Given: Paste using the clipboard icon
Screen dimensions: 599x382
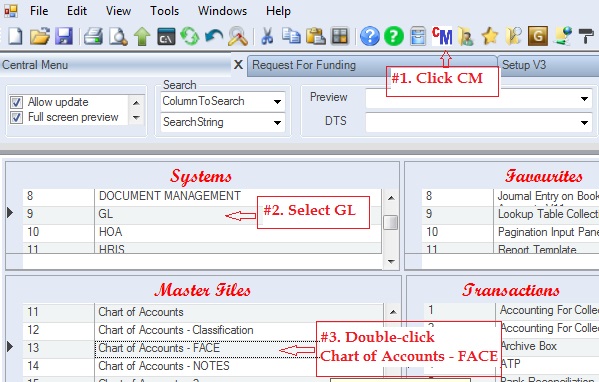Looking at the screenshot, I should (316, 36).
